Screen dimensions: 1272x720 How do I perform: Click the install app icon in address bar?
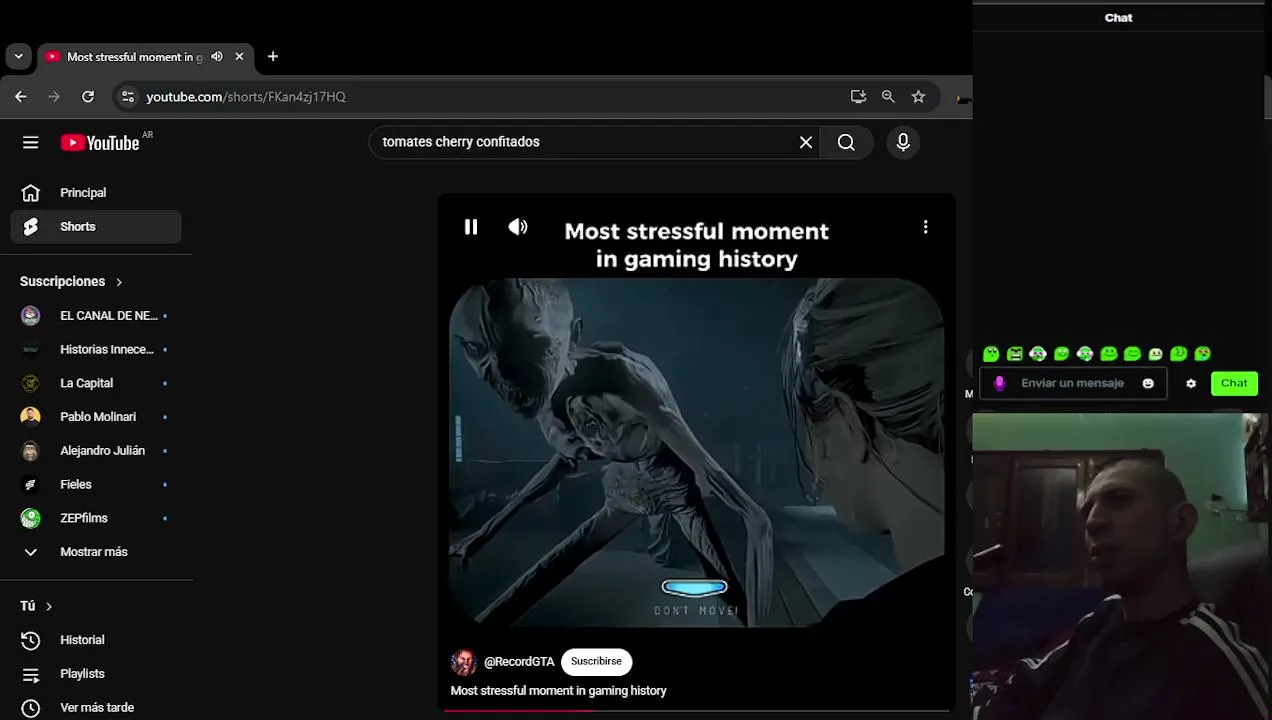pos(858,97)
